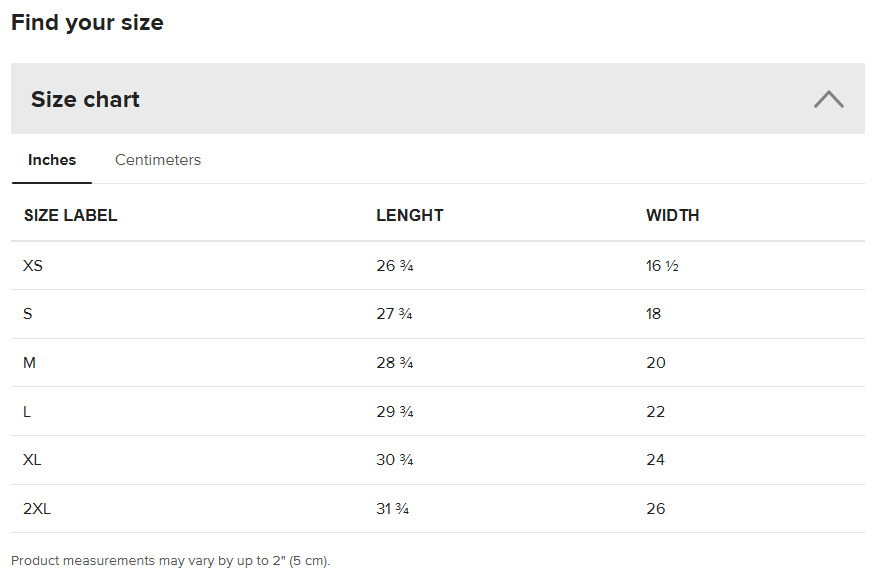
Task: Click the 26 ¾ length value
Action: pos(394,266)
